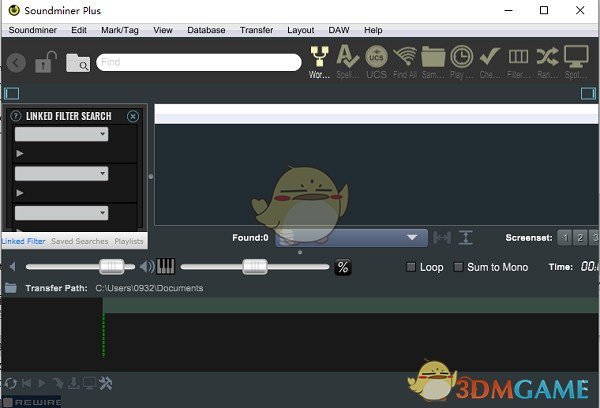
Task: Click the Filter columns toolbar icon
Action: (518, 62)
